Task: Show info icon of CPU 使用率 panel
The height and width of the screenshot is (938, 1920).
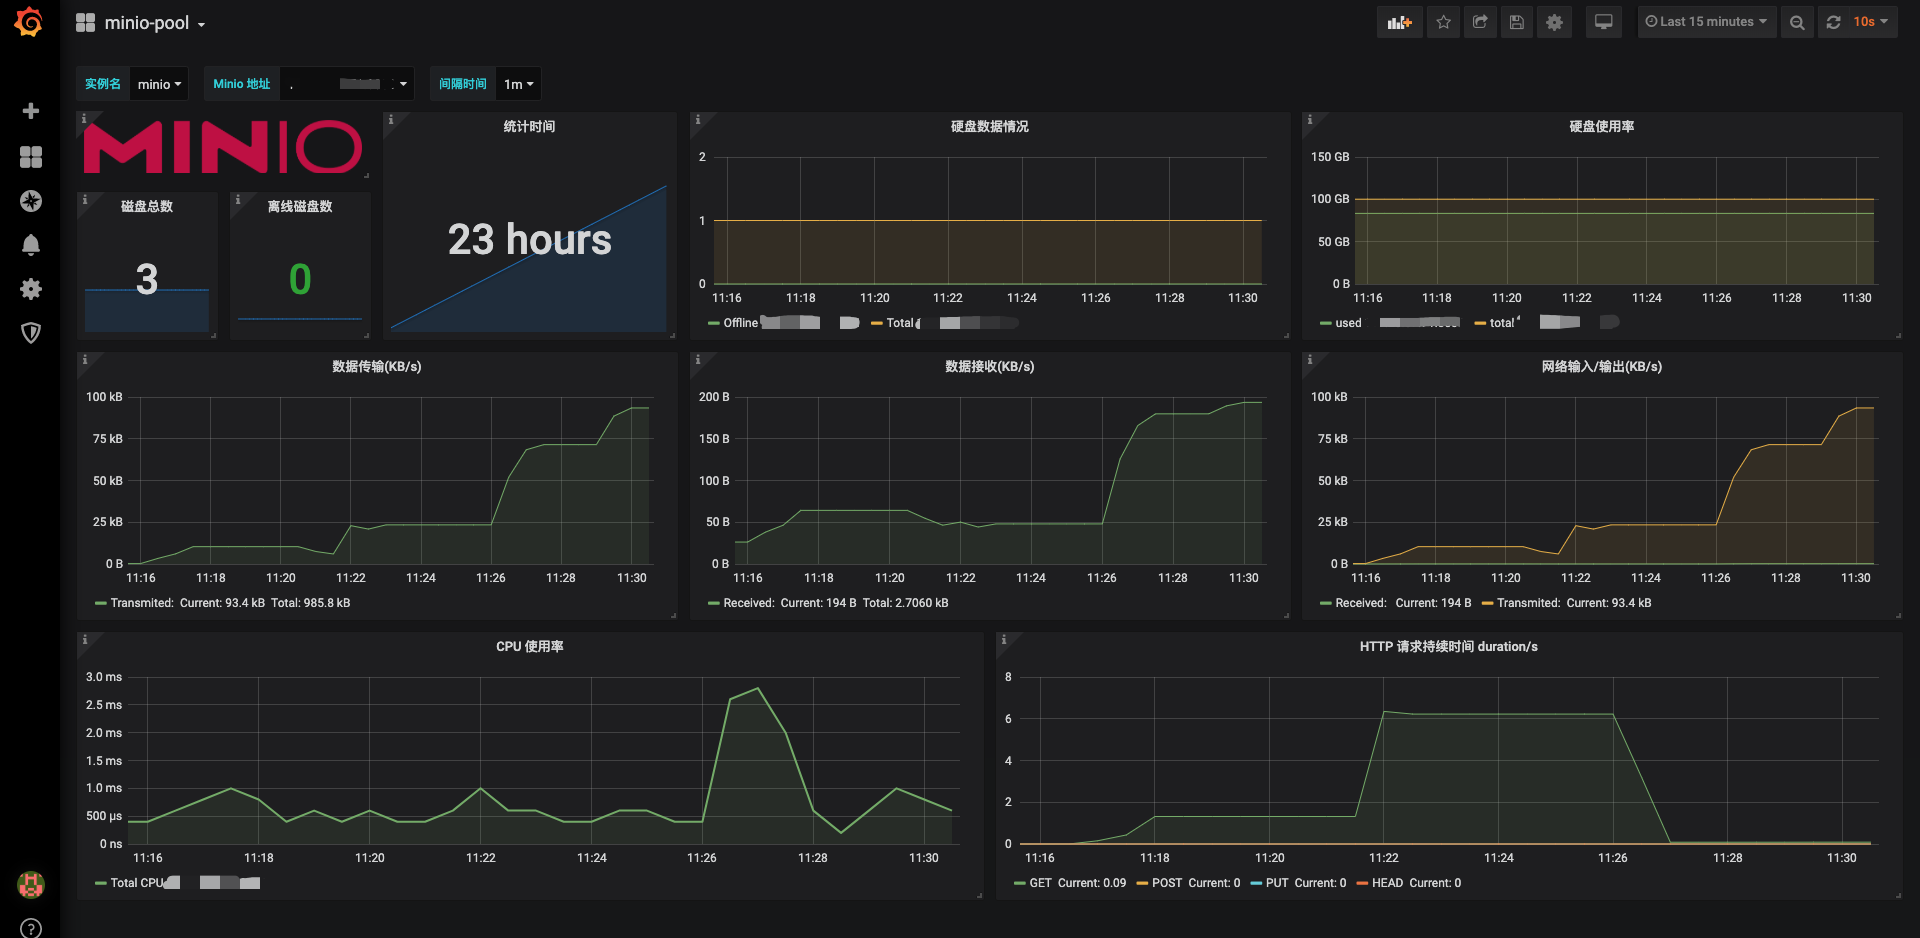Action: coord(84,640)
